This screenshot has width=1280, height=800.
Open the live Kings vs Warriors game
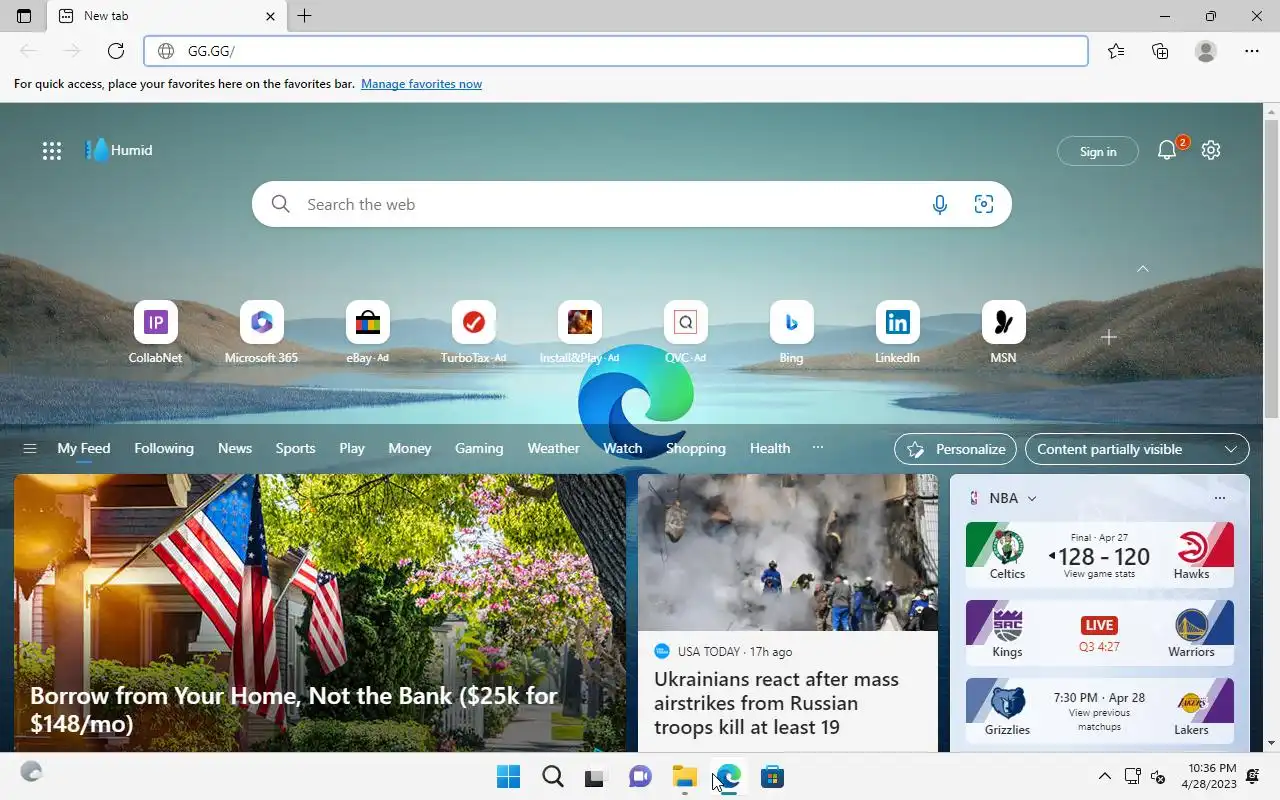click(x=1100, y=633)
